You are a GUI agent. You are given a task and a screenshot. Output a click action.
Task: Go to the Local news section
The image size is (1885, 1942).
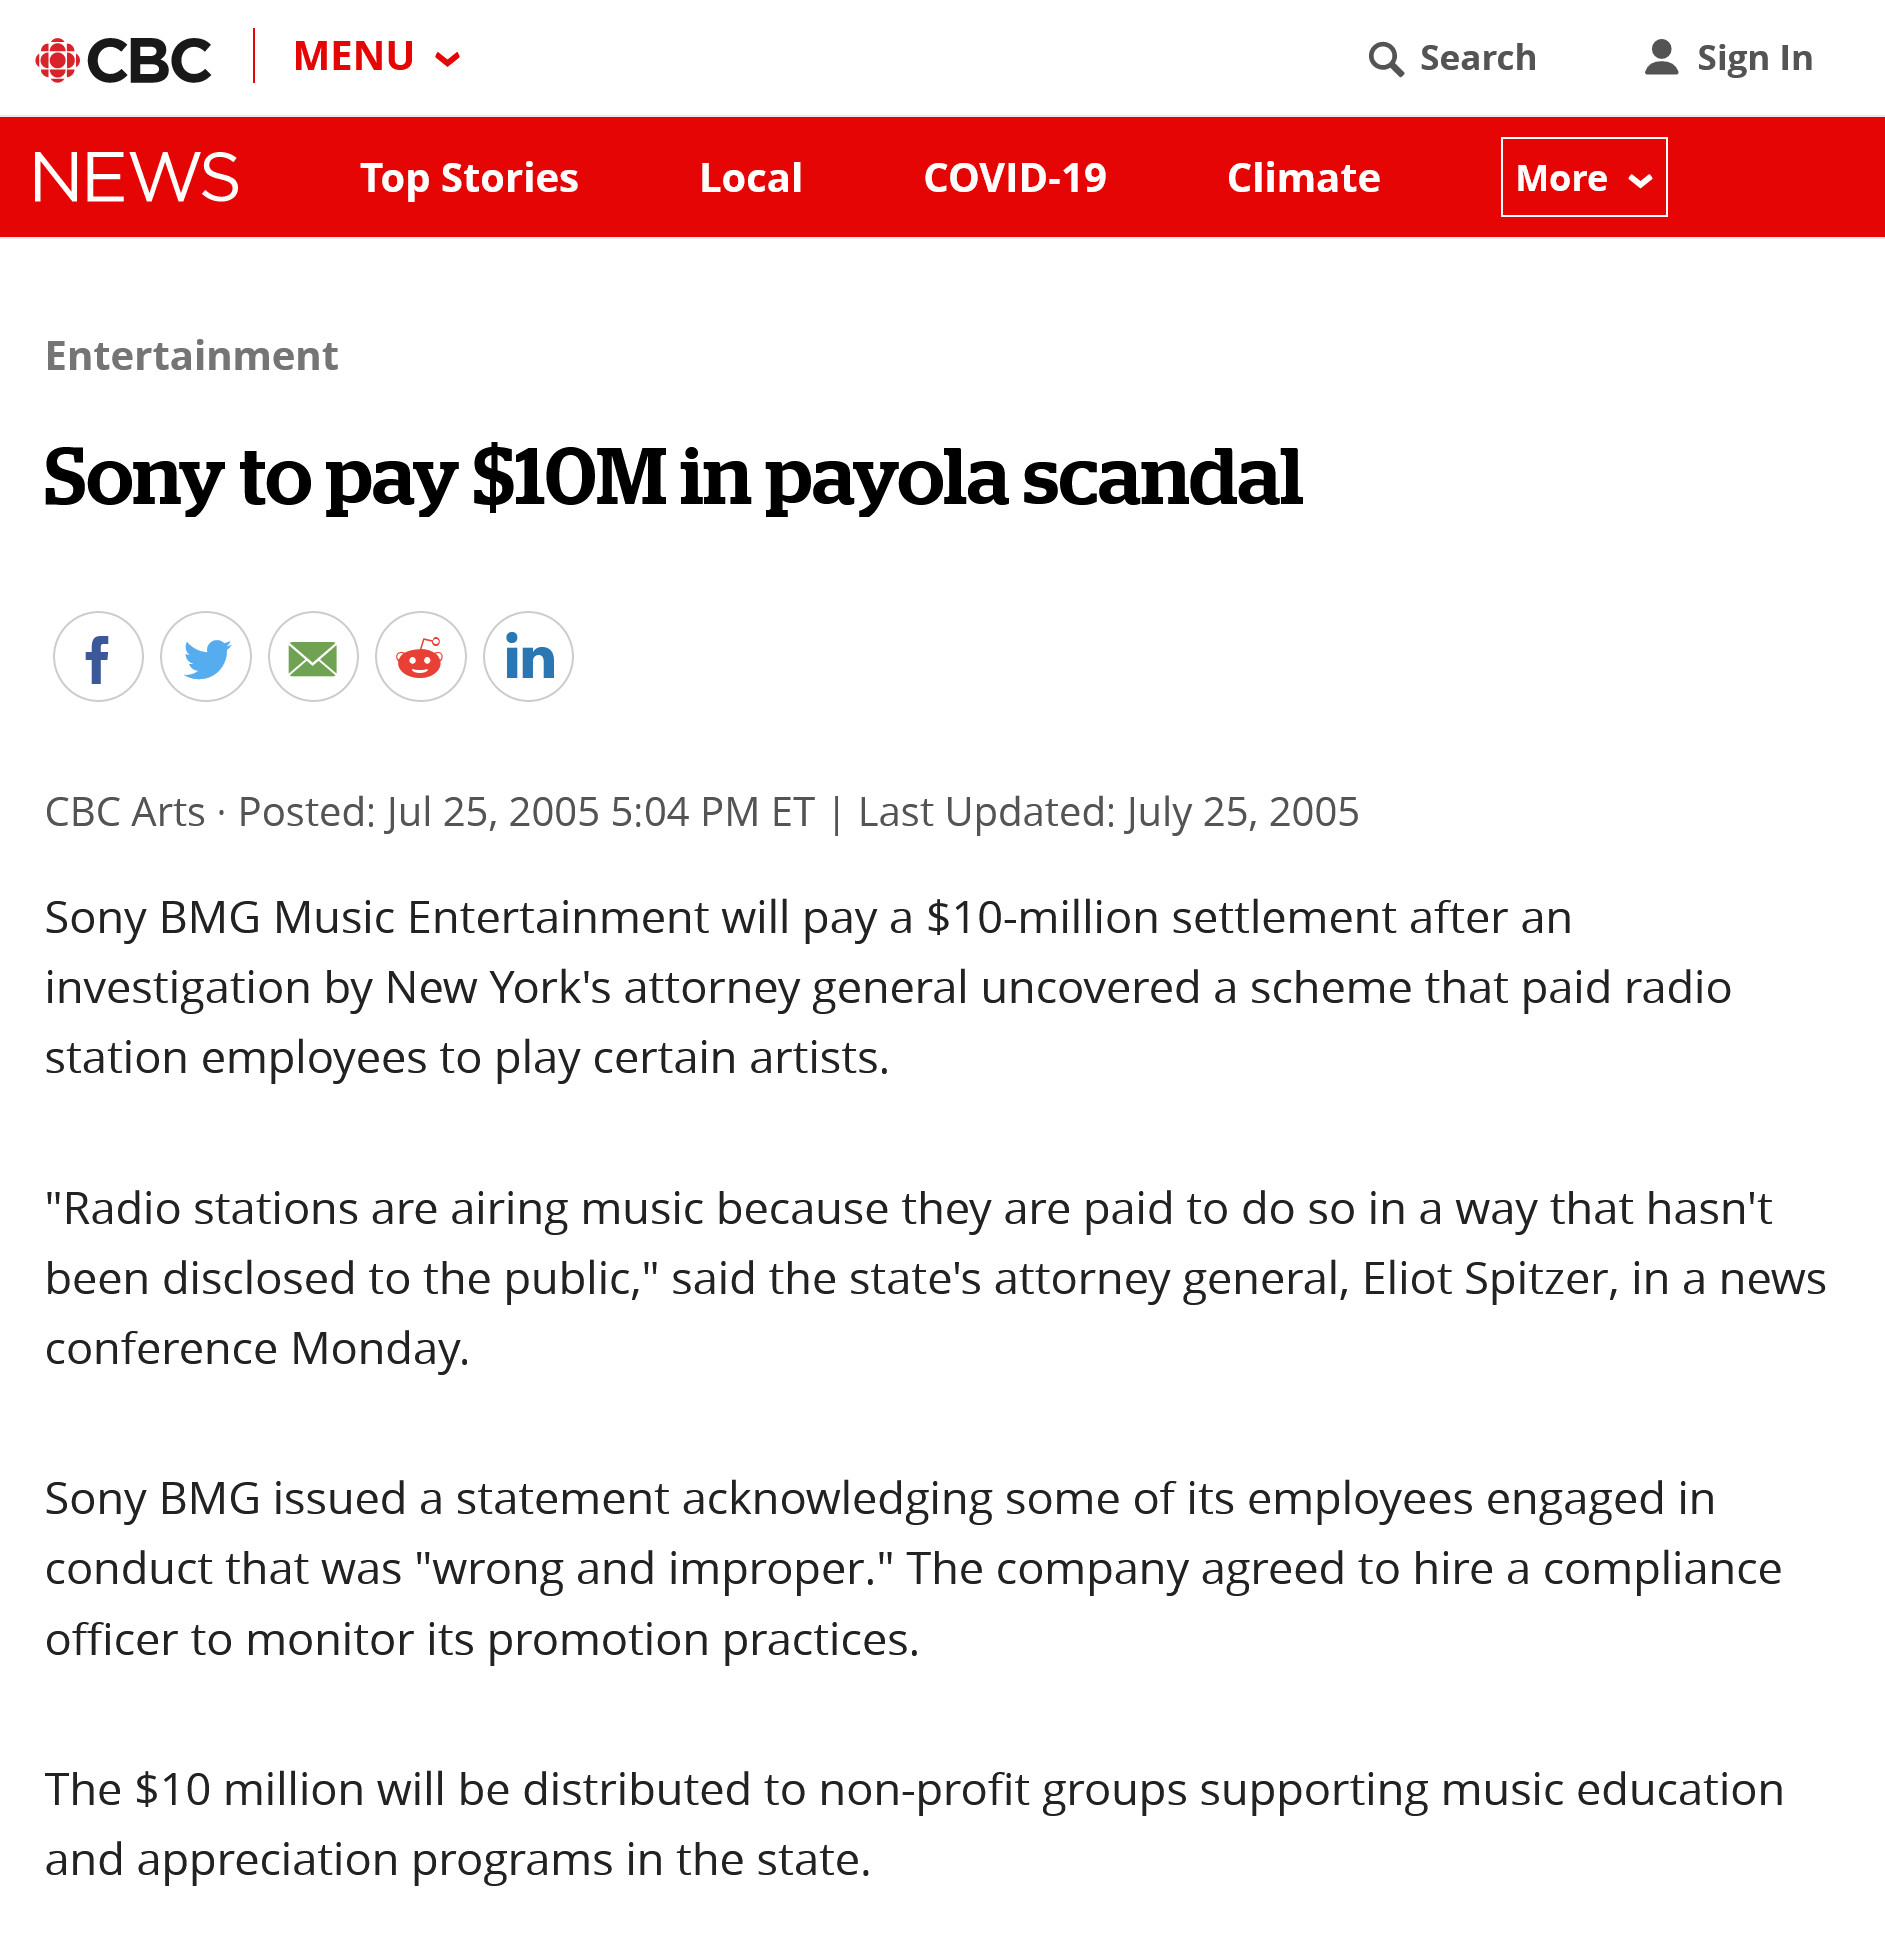pos(751,178)
